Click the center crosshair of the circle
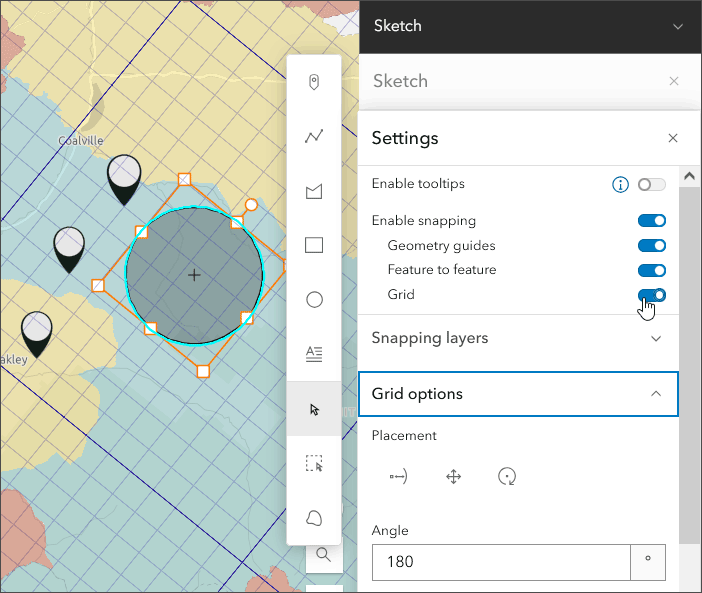The width and height of the screenshot is (702, 593). point(194,275)
